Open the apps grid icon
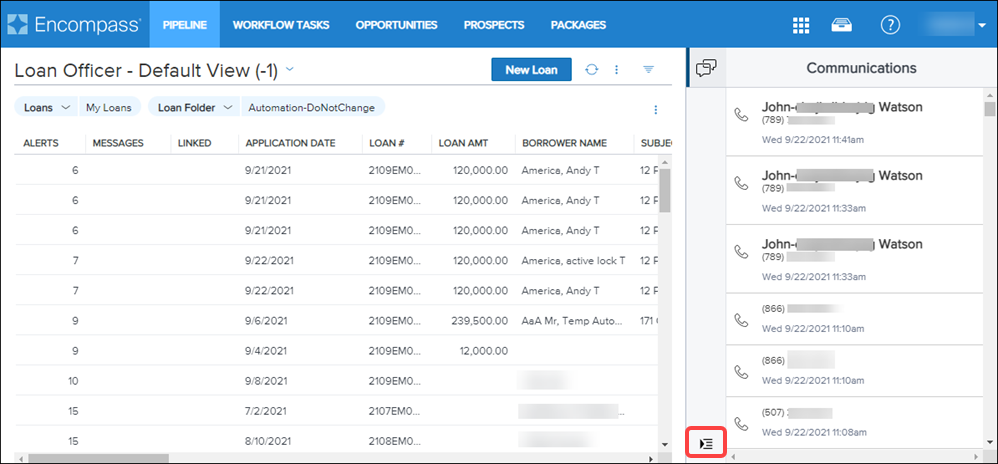Screen dimensions: 998x464 800,25
